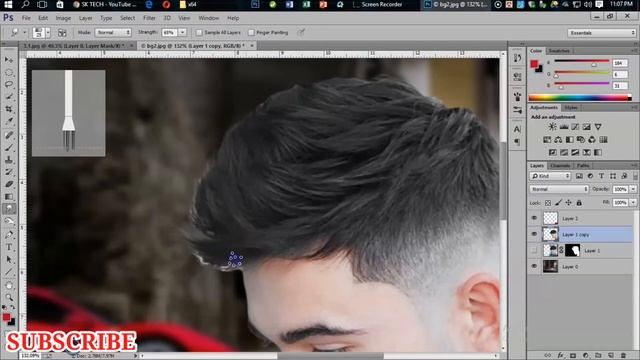Select the Move tool
640x360 pixels.
9,60
